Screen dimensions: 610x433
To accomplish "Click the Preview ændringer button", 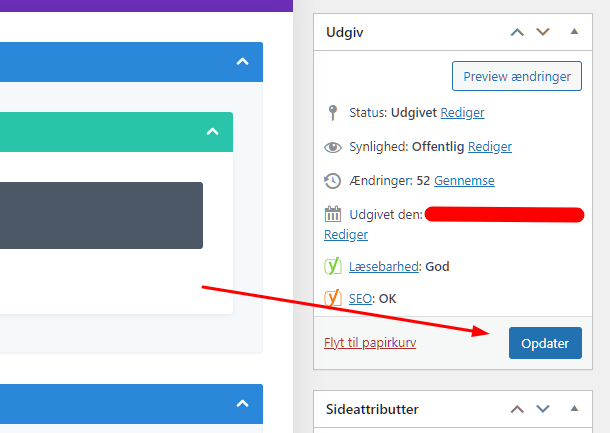I will tap(517, 76).
